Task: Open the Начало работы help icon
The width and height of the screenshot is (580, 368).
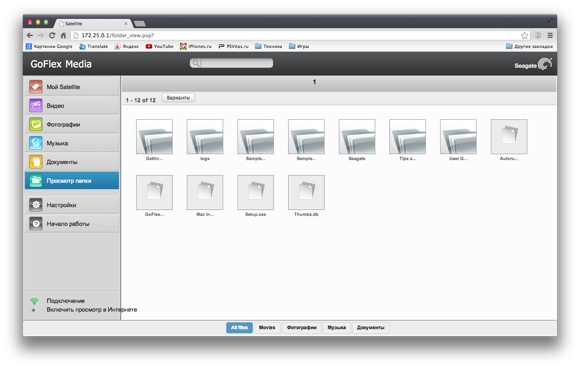Action: [x=36, y=224]
